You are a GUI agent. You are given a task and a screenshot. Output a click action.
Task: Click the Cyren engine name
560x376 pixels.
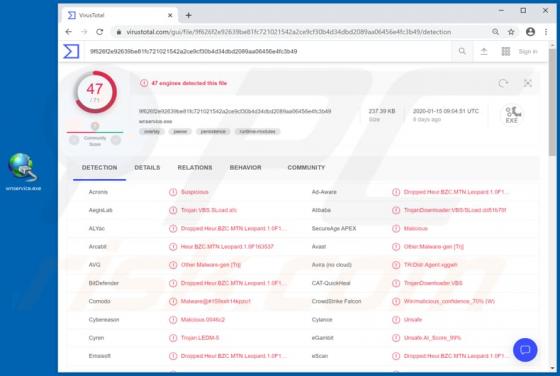coord(96,338)
